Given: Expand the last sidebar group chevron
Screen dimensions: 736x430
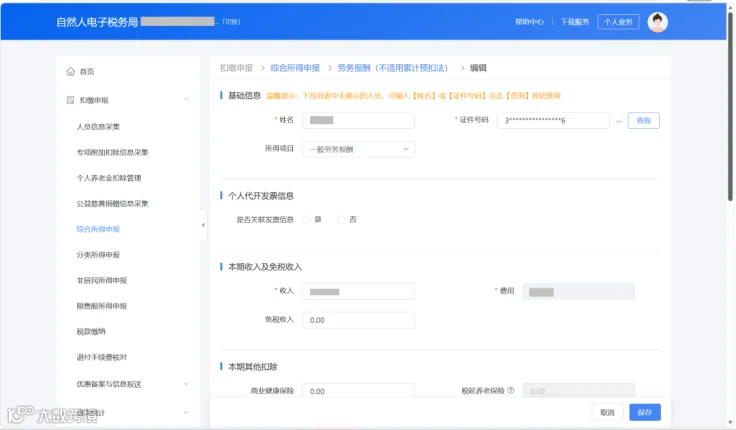Looking at the screenshot, I should point(186,412).
